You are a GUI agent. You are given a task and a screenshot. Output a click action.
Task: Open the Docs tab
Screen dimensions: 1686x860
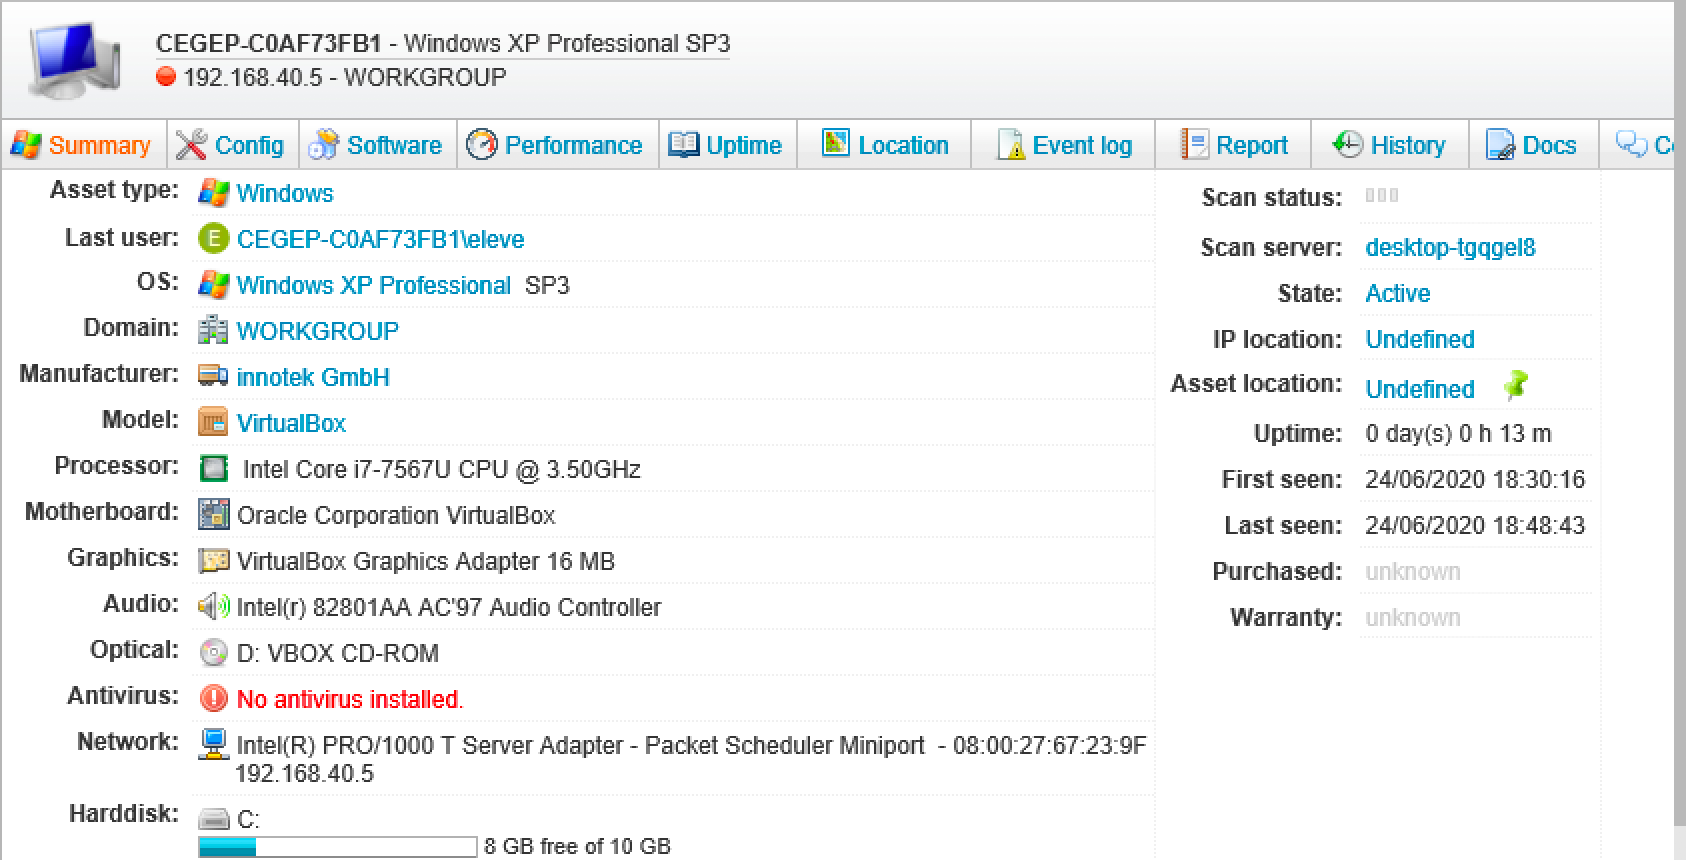click(x=1532, y=145)
